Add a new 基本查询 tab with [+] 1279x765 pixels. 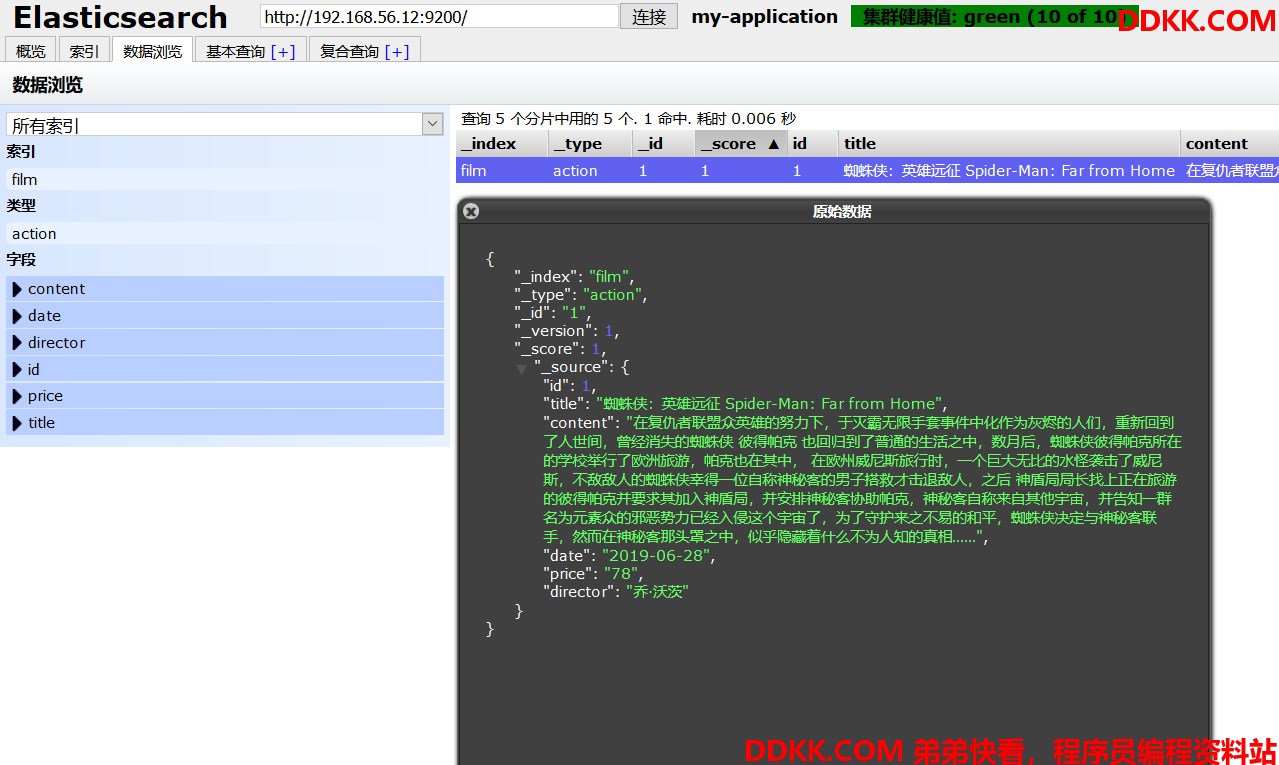coord(283,52)
